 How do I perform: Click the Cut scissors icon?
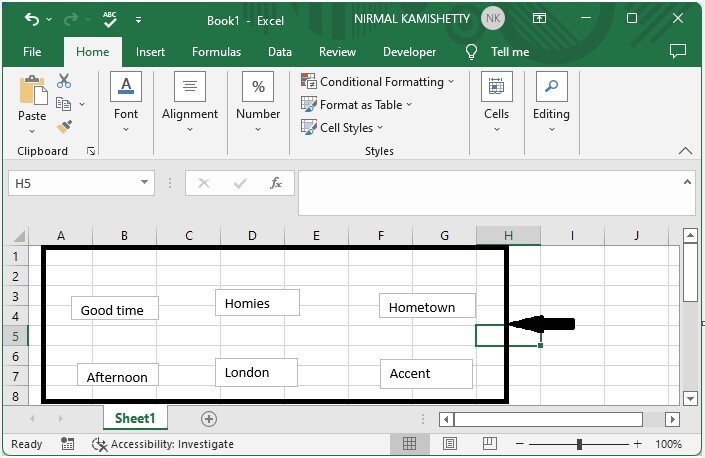point(65,81)
